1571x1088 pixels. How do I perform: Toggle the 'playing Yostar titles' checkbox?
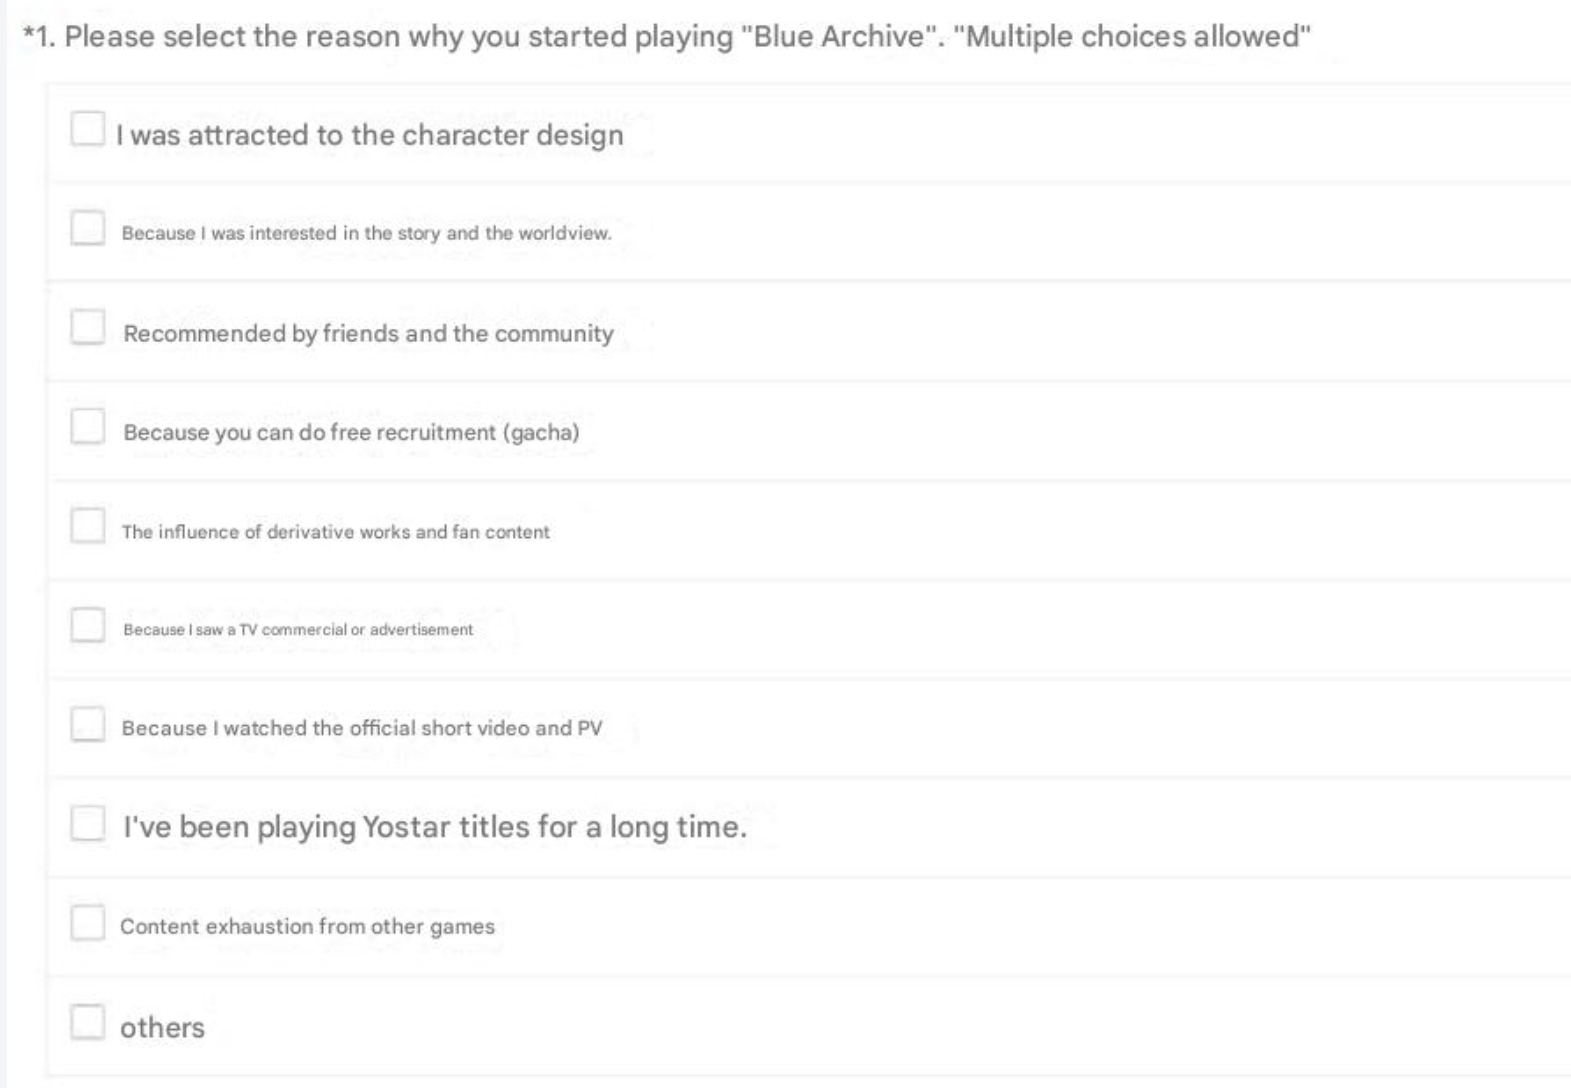tap(88, 824)
